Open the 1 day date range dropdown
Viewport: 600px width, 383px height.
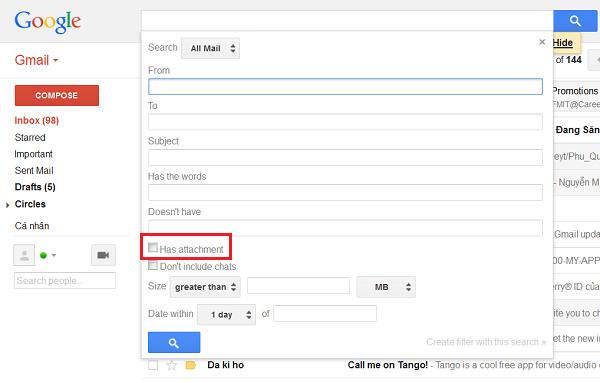[226, 315]
